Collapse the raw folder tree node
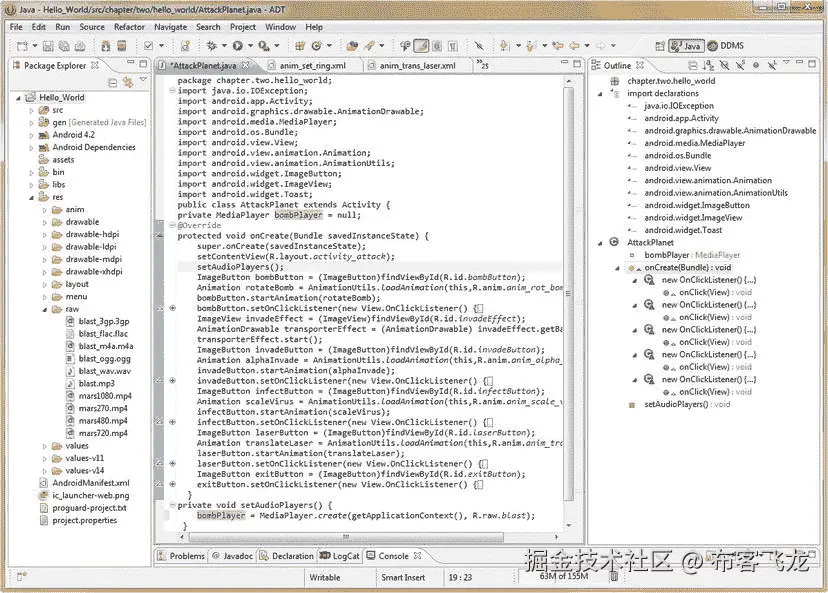The image size is (828, 593). coord(45,309)
